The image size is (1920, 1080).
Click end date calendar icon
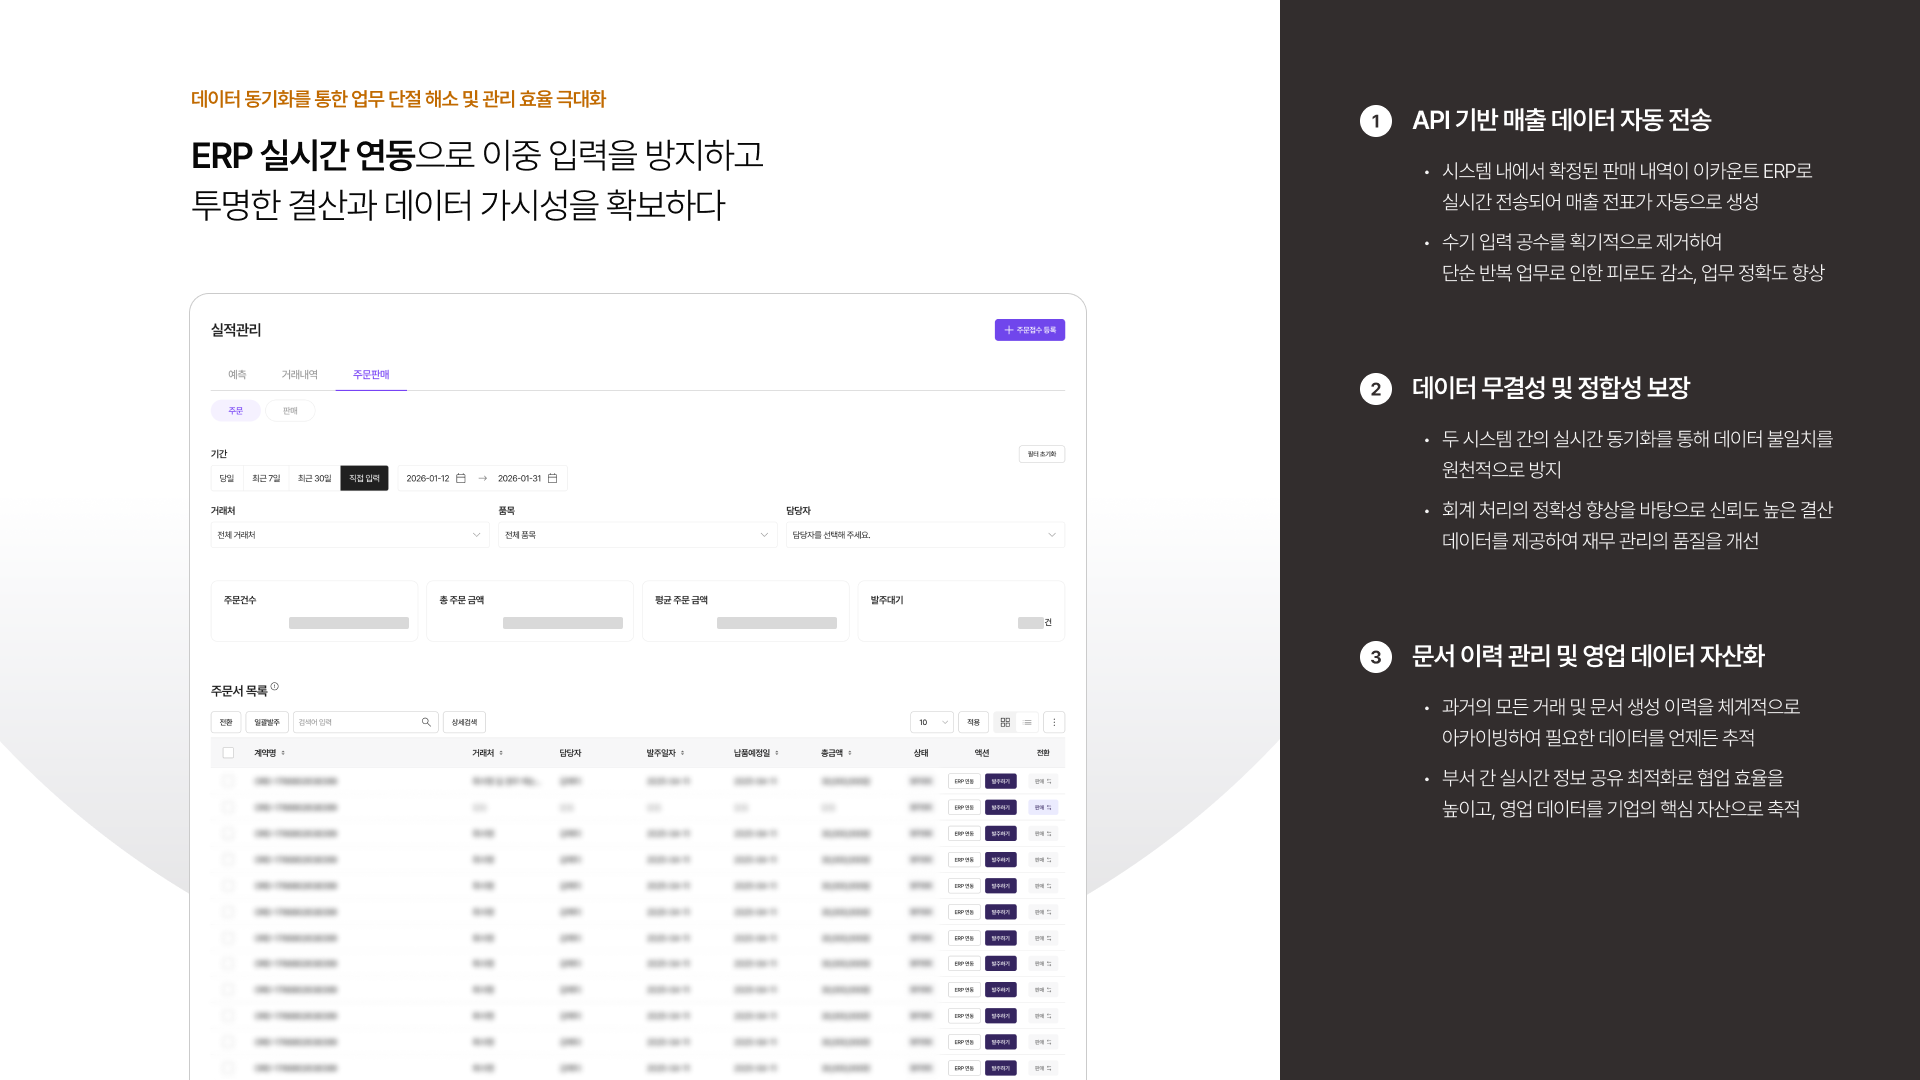552,478
